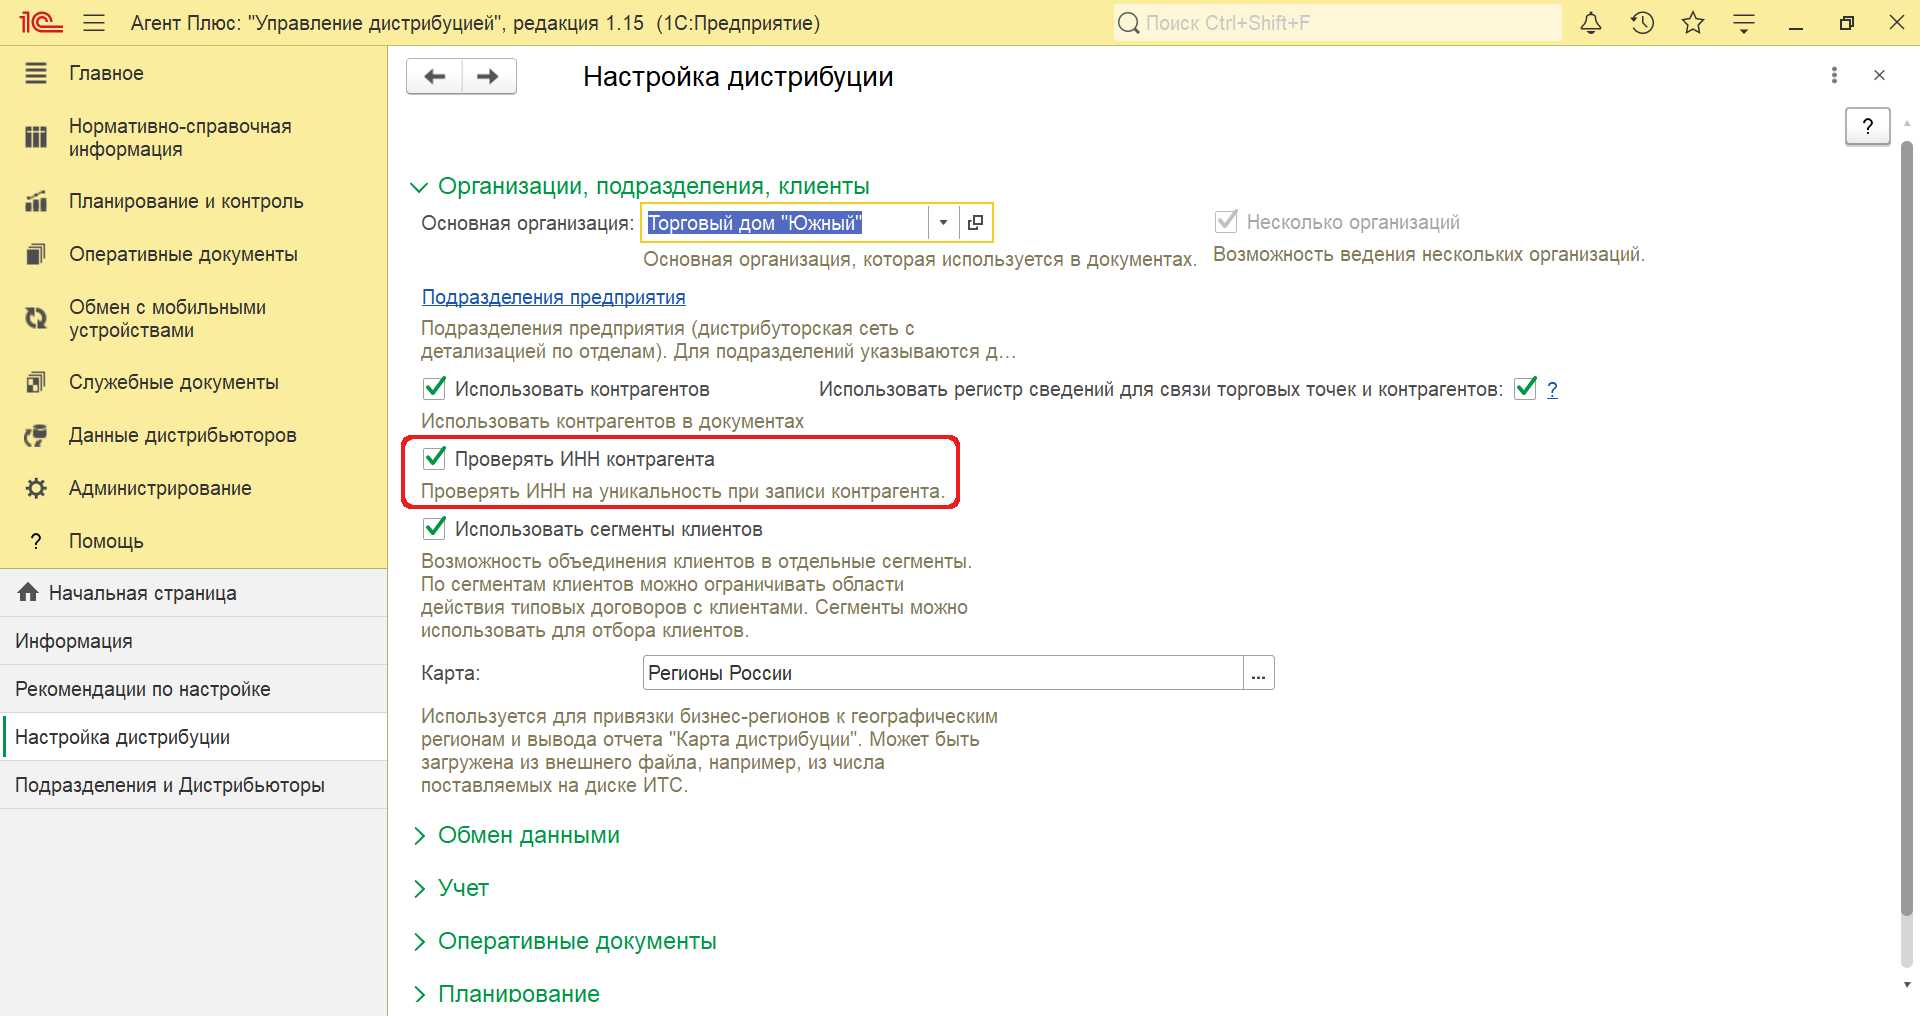Viewport: 1920px width, 1016px height.
Task: Open Администрирование gear icon
Action: tap(36, 488)
